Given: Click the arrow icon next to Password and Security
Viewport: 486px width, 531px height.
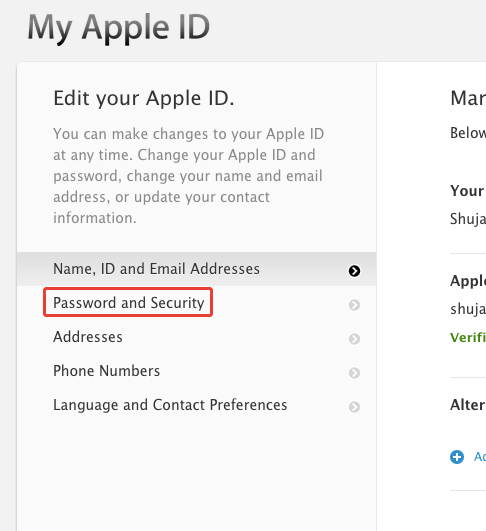Looking at the screenshot, I should coord(354,305).
